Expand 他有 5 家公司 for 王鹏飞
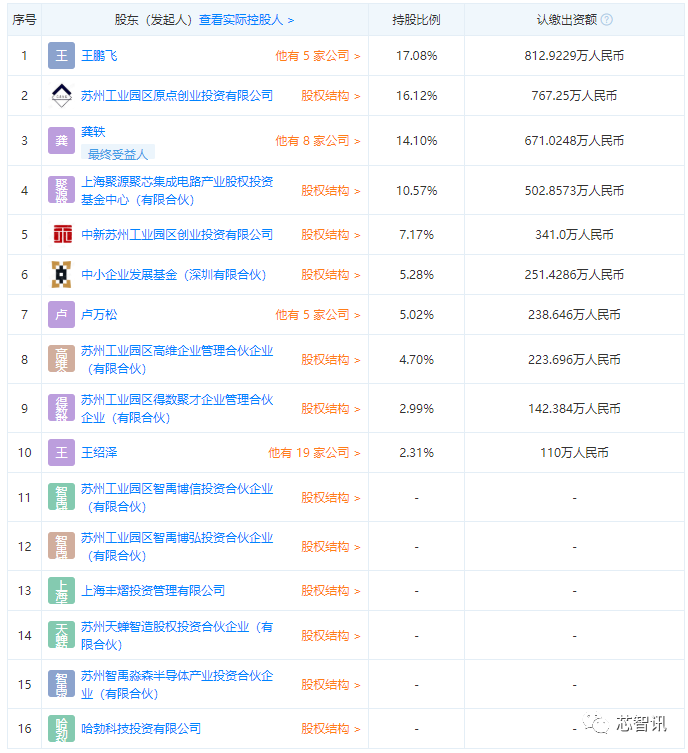The height and width of the screenshot is (753, 688). pyautogui.click(x=318, y=56)
